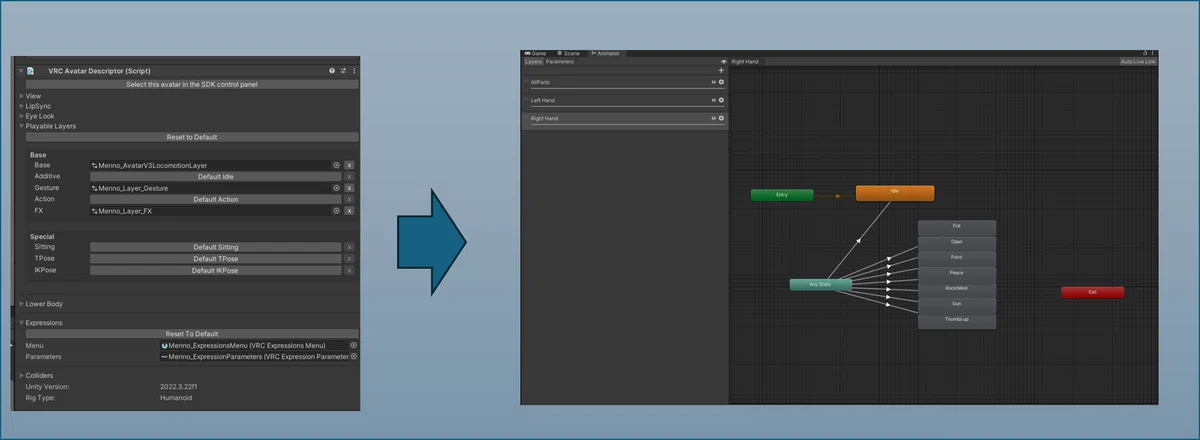Select the red Exit node
Viewport: 1200px width, 440px height.
pyautogui.click(x=1092, y=293)
